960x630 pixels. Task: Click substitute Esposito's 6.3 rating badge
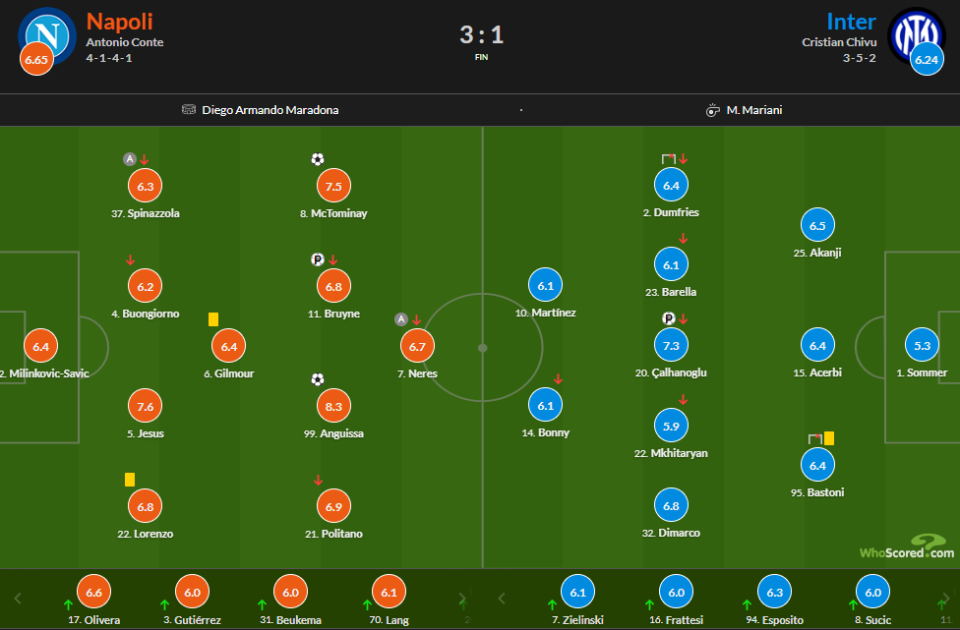(x=774, y=593)
